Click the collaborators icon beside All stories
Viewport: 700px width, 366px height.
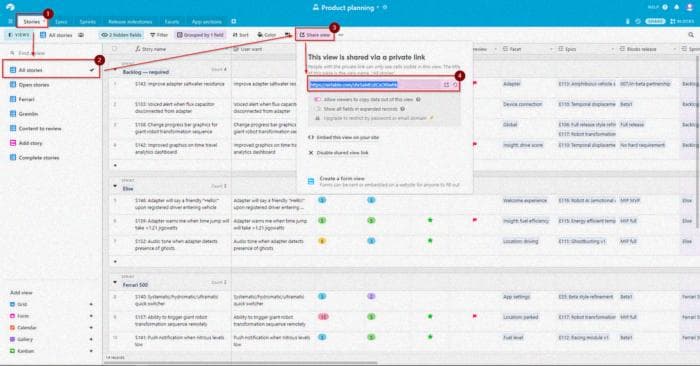(x=81, y=35)
